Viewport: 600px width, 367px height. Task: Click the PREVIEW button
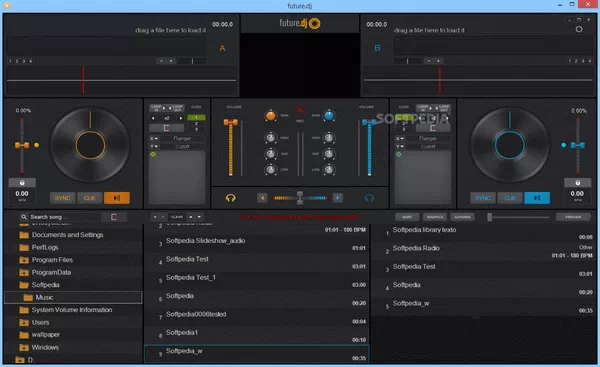(573, 217)
